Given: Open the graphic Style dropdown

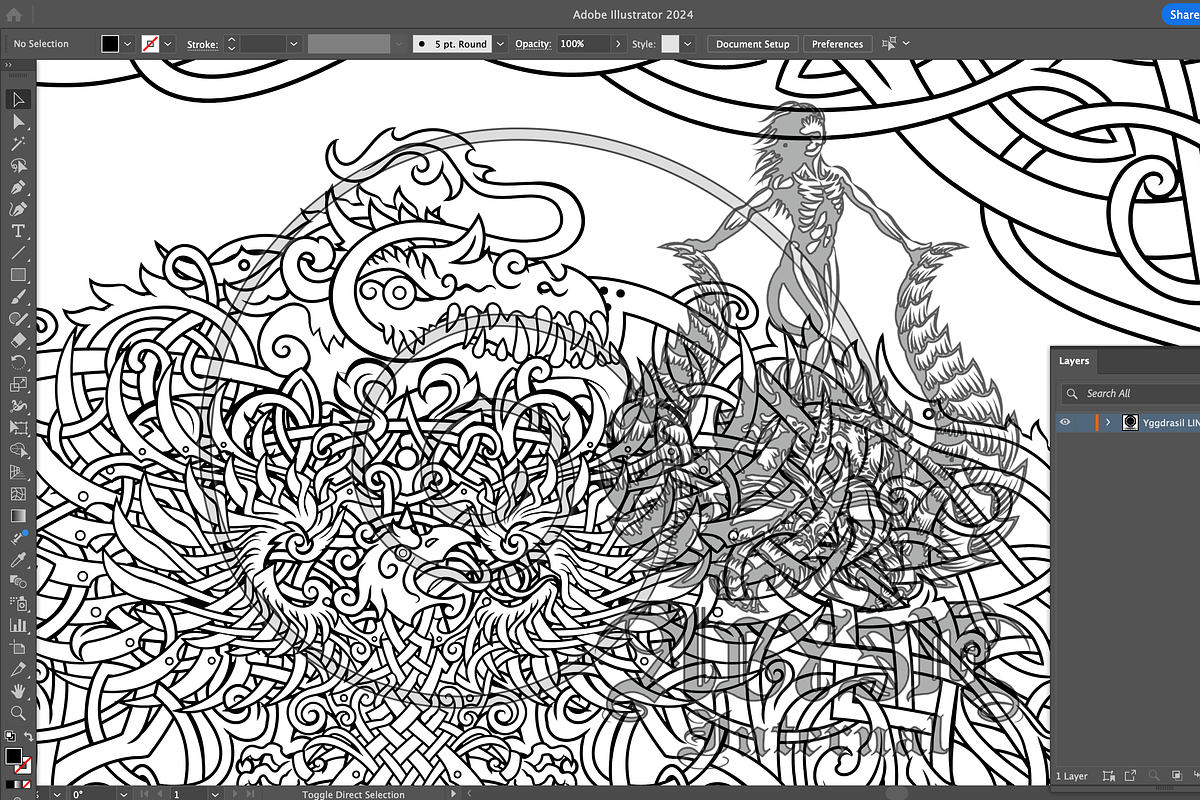Looking at the screenshot, I should [688, 44].
